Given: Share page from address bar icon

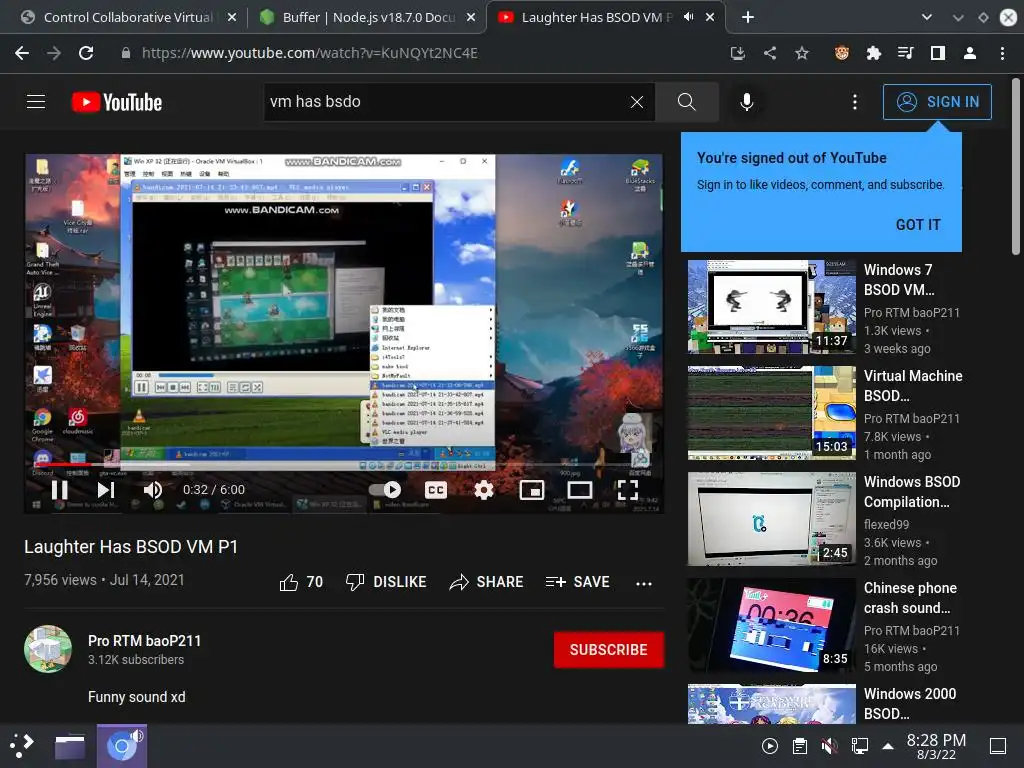Looking at the screenshot, I should pos(770,53).
